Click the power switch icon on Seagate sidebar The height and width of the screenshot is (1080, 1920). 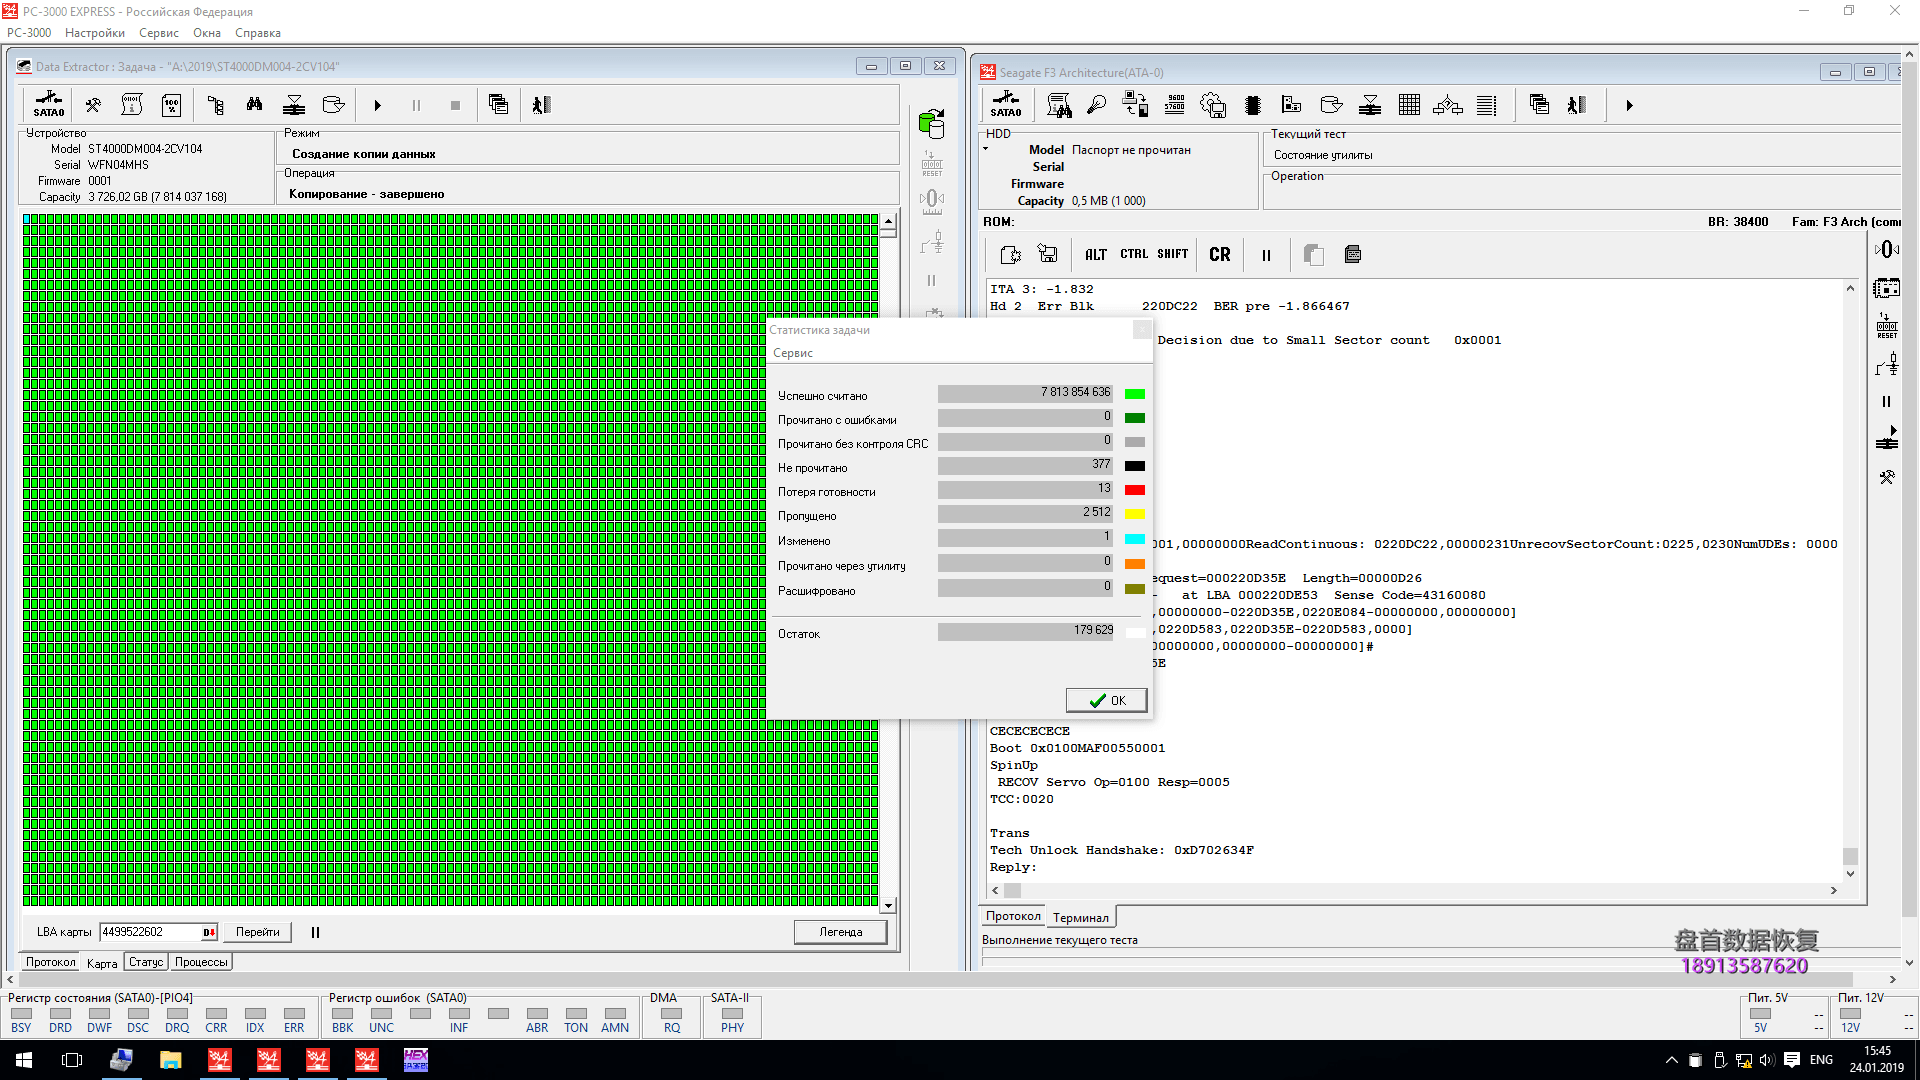pyautogui.click(x=1887, y=365)
